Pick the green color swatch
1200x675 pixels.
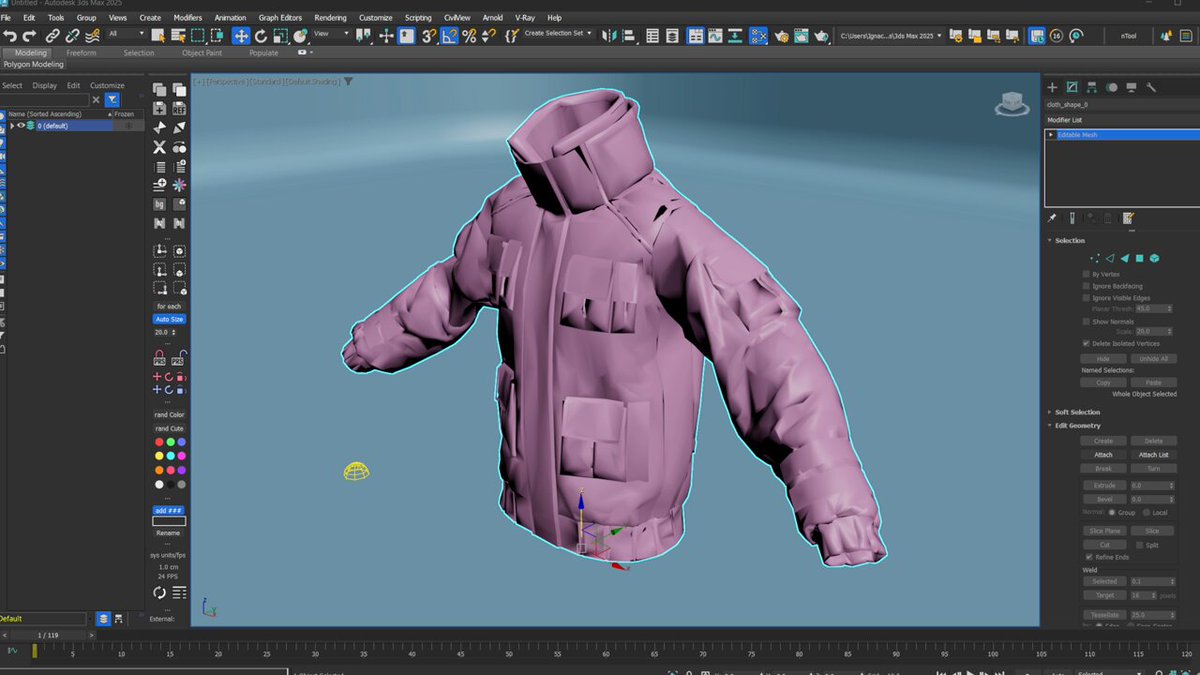pyautogui.click(x=170, y=441)
